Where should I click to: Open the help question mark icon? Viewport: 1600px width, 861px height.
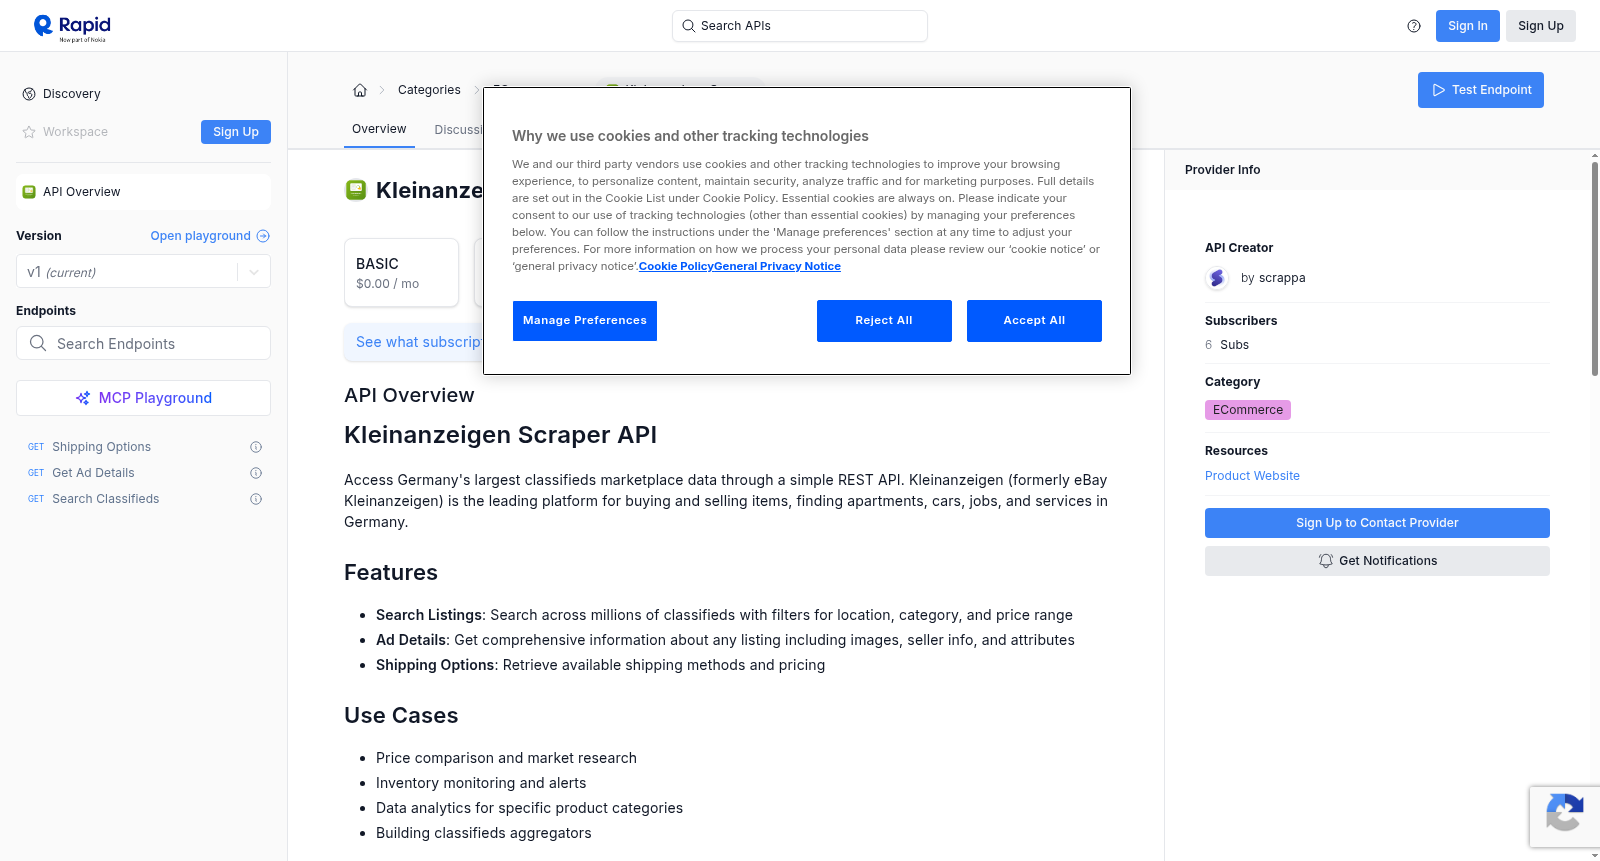[1414, 26]
